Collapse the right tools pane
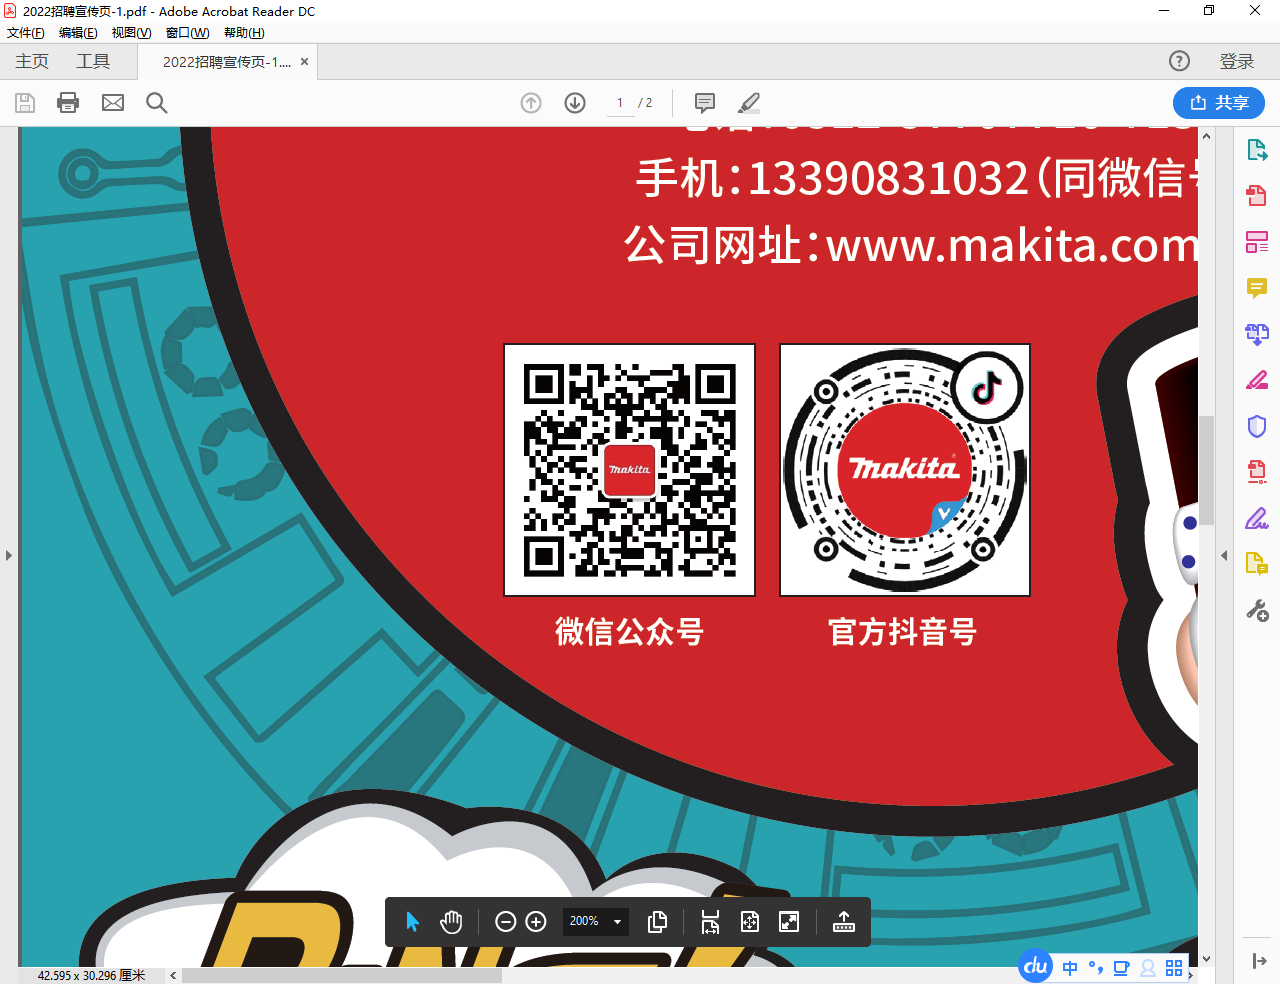The height and width of the screenshot is (984, 1280). (1224, 555)
